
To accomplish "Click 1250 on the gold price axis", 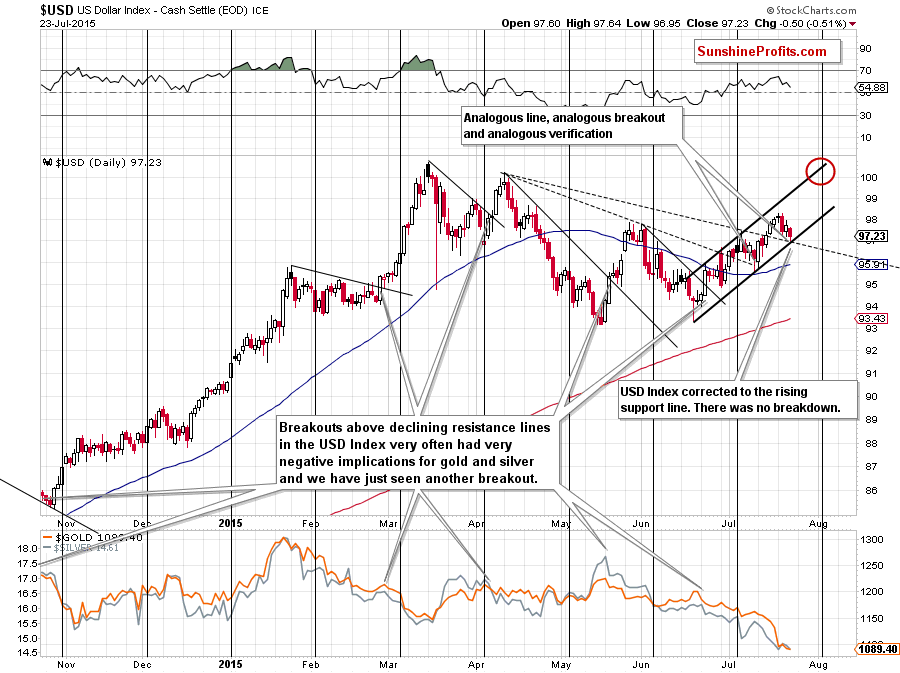I will [x=871, y=566].
